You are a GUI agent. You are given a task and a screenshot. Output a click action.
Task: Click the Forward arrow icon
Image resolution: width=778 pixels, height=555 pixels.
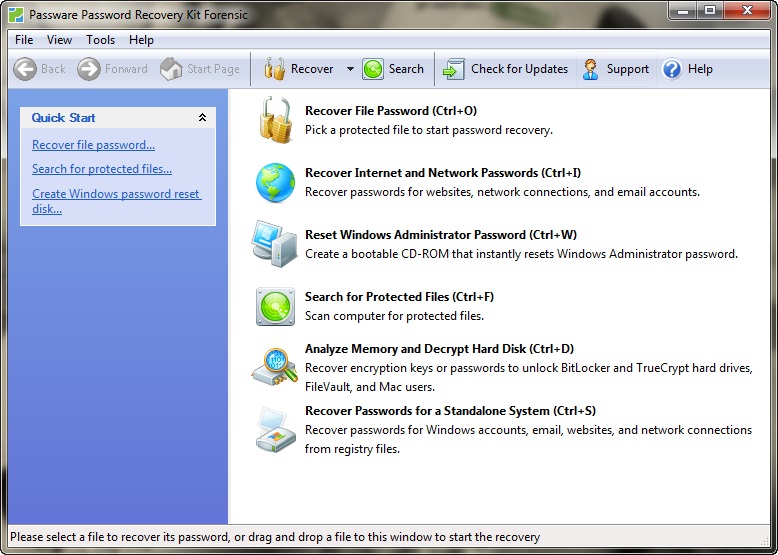click(89, 69)
